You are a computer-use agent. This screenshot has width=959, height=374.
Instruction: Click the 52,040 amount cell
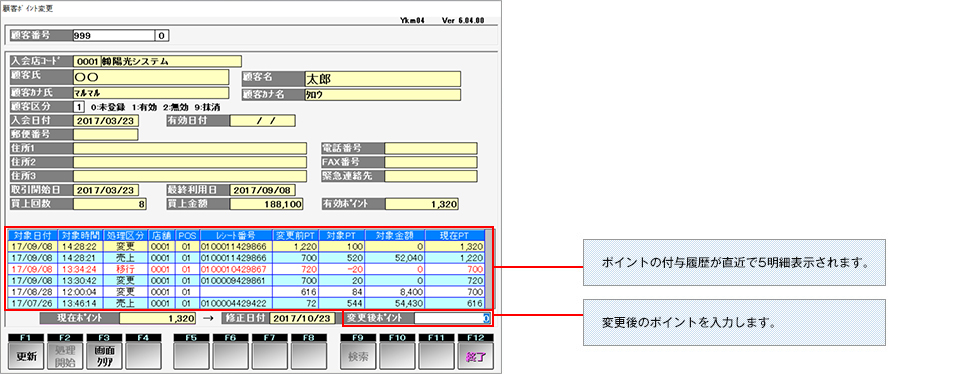[394, 257]
